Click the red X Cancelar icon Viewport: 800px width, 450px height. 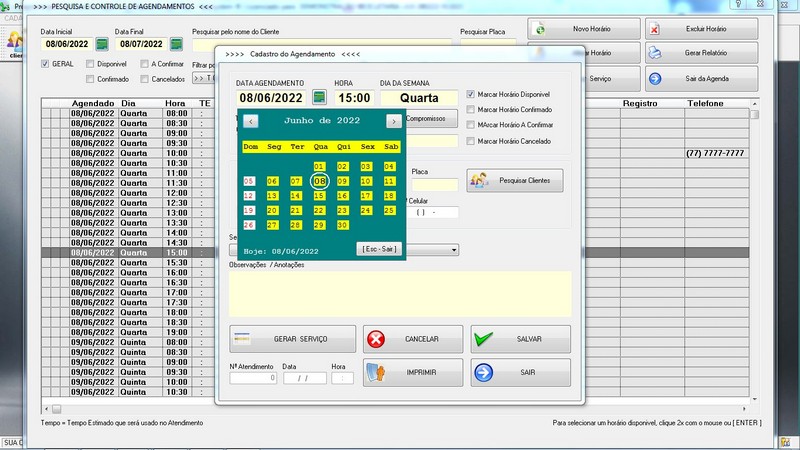click(x=376, y=339)
